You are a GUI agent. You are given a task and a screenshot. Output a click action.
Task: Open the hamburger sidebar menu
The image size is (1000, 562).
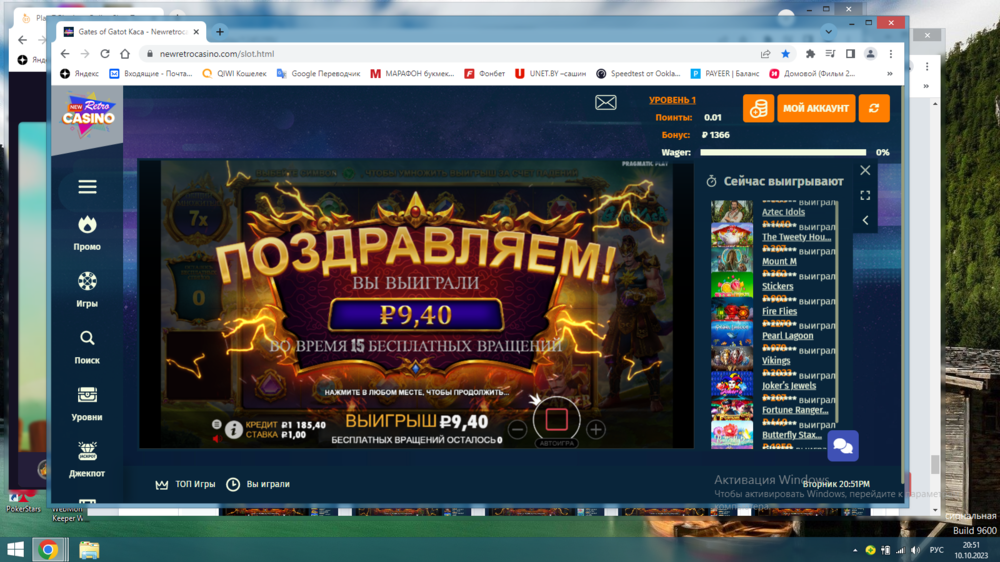coord(87,187)
